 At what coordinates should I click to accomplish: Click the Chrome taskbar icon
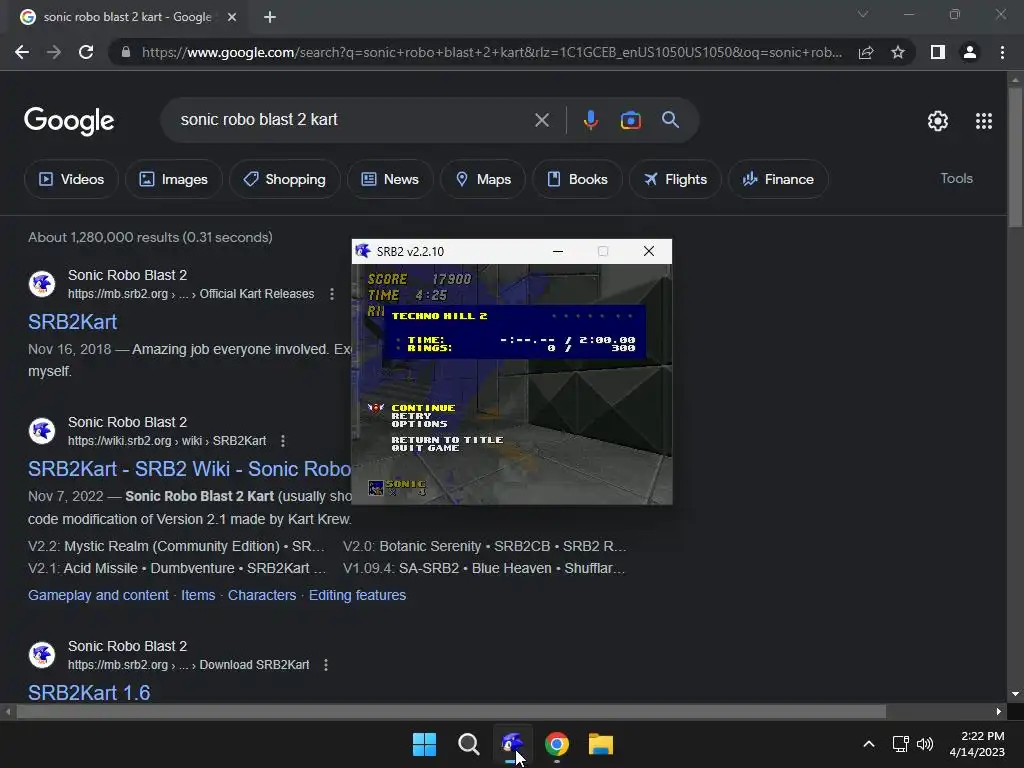click(556, 744)
